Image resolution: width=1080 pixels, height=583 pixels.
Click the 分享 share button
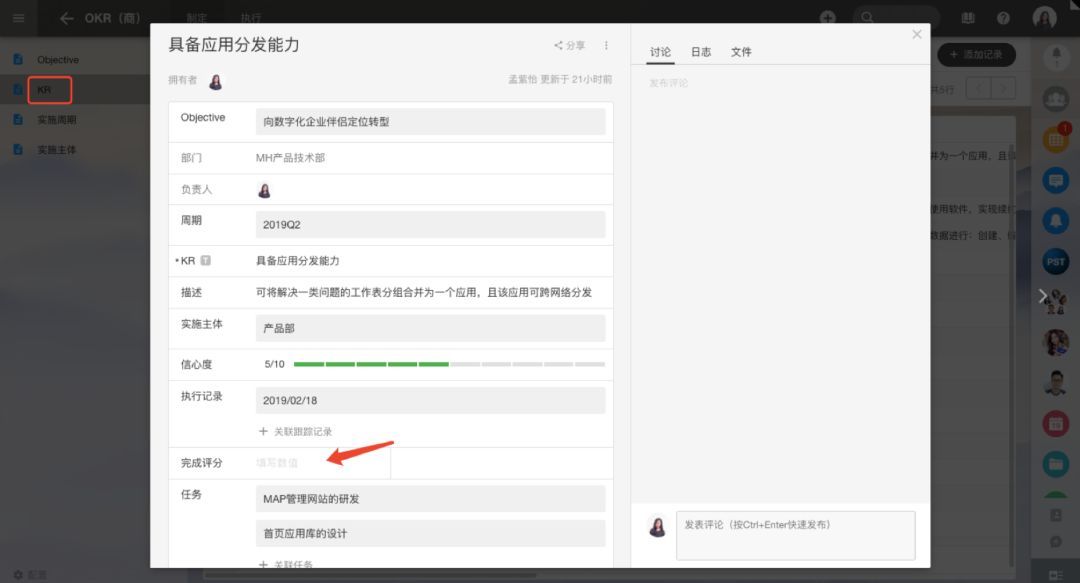coord(570,45)
